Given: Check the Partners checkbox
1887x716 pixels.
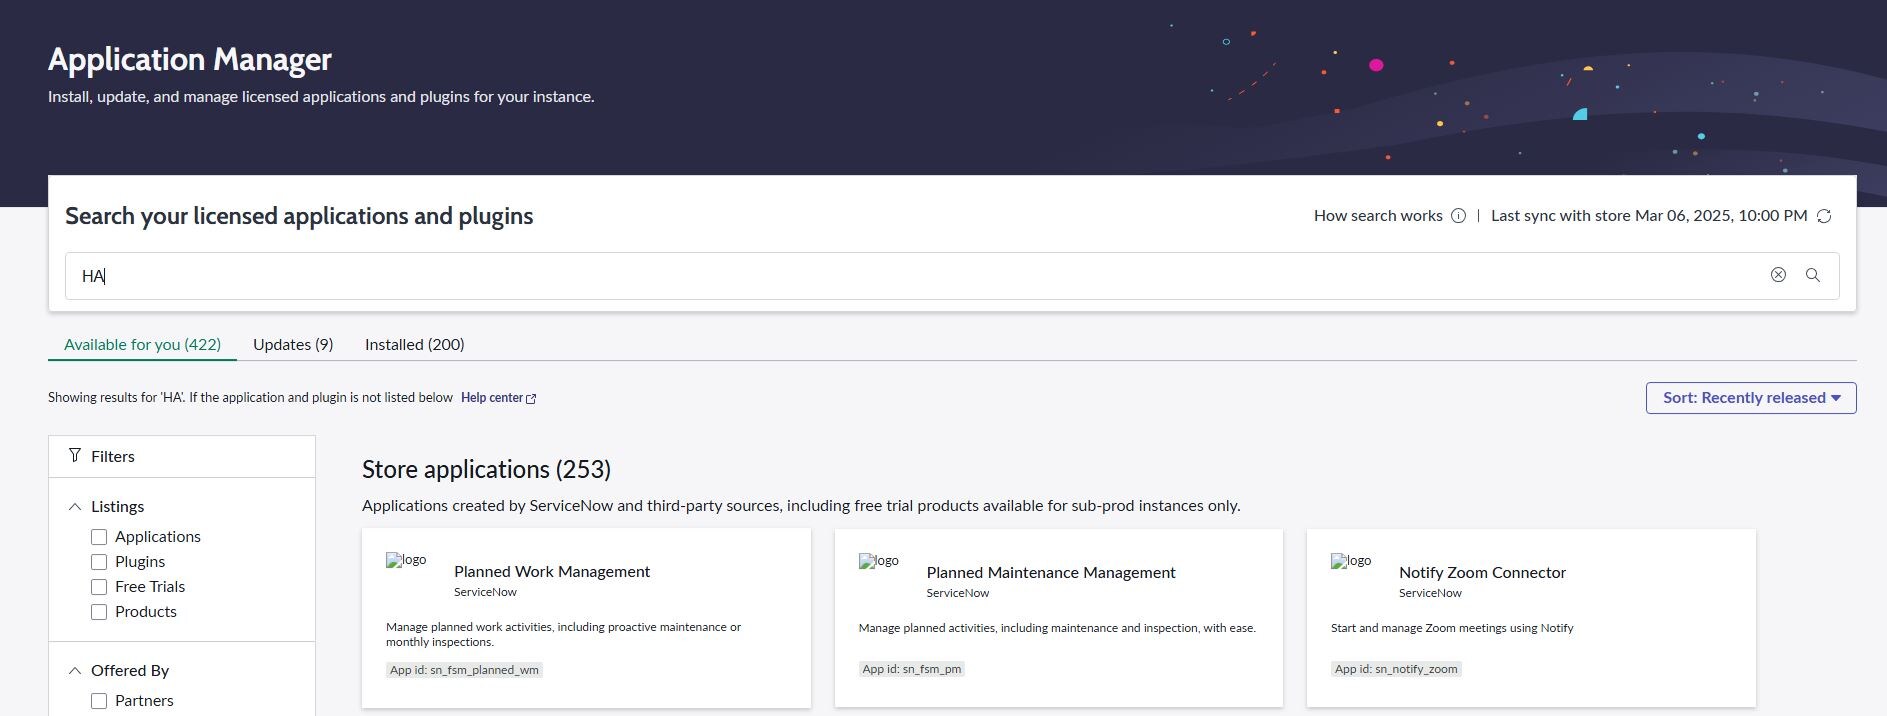Looking at the screenshot, I should coord(99,701).
